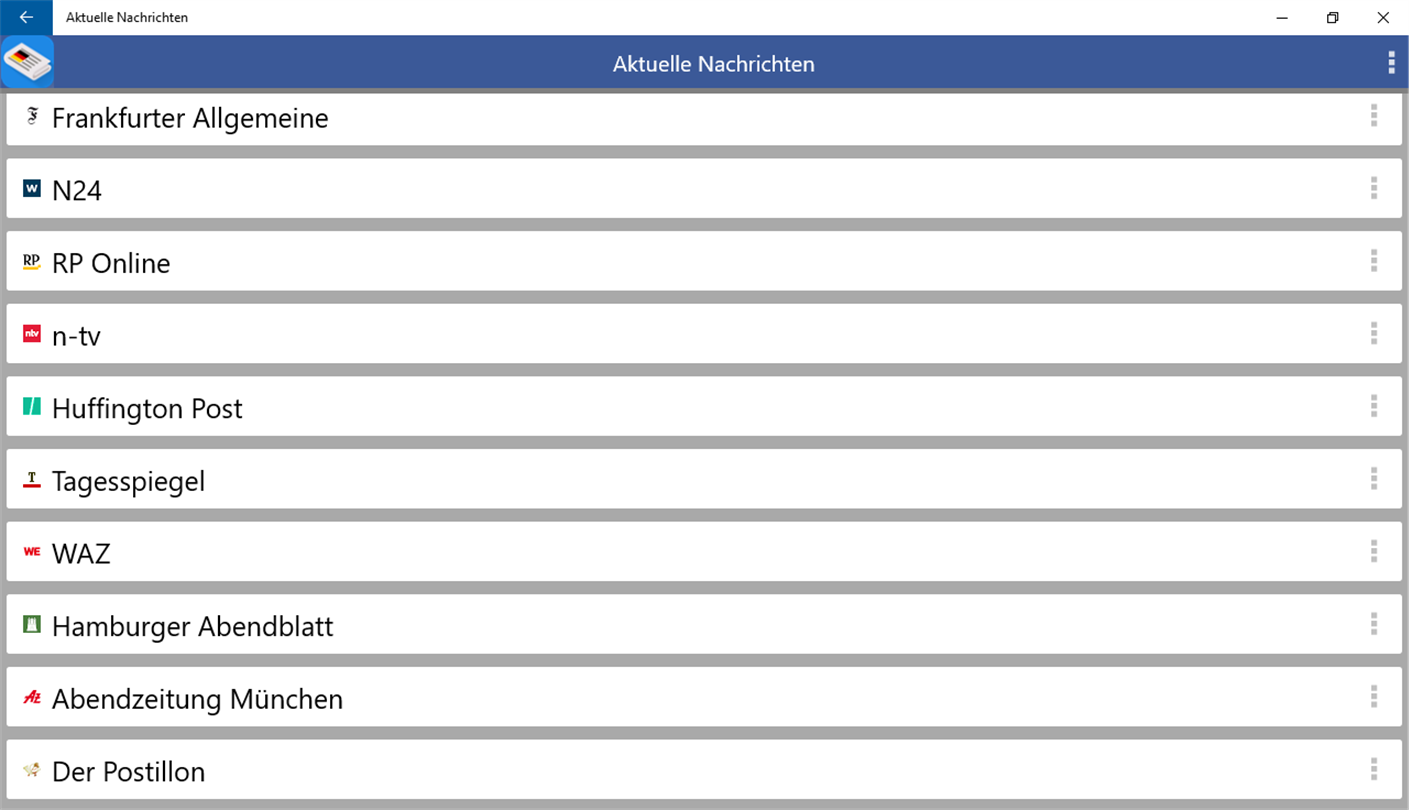Open options menu for Frankfurter Allgemeine

(1374, 116)
